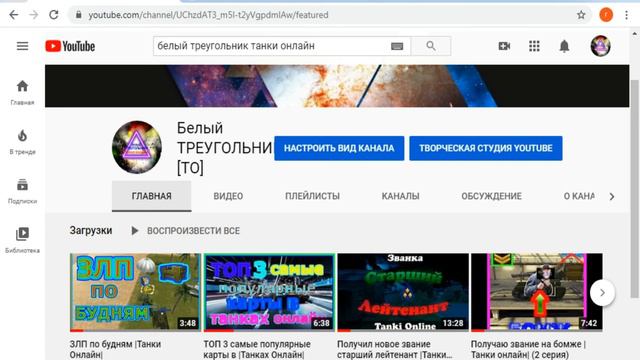
Task: Click the page vertical scrollbar
Action: pos(634,188)
